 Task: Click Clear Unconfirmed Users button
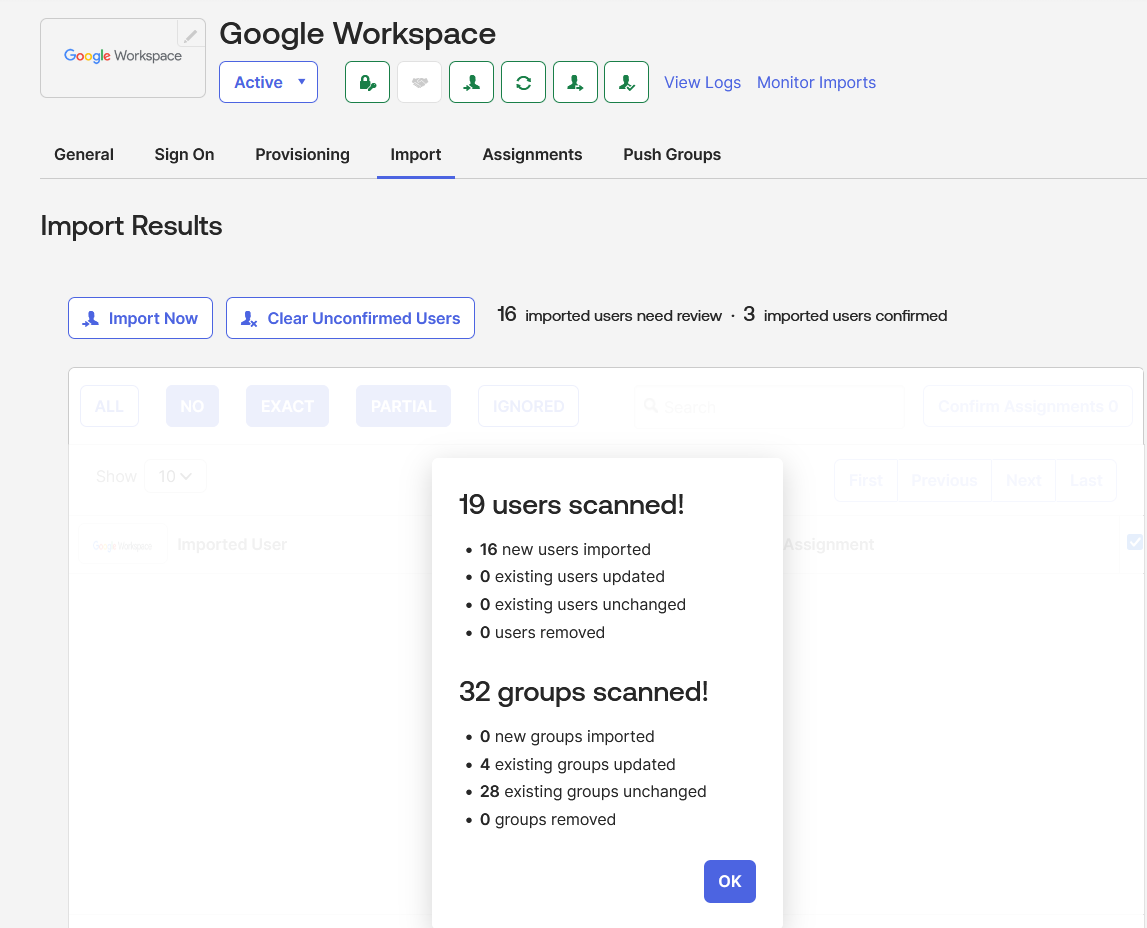pyautogui.click(x=350, y=318)
